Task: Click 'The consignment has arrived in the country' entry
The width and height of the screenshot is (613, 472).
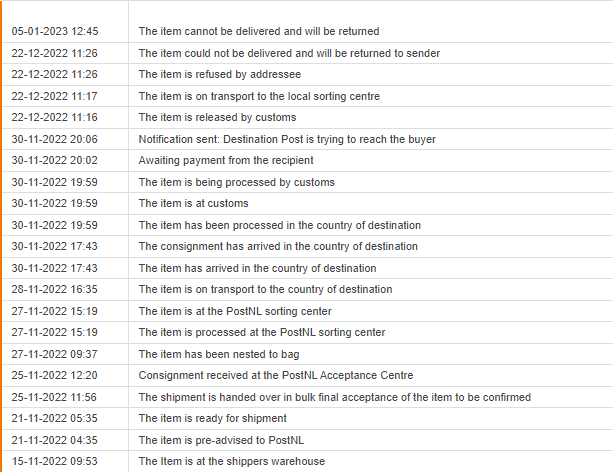Action: tap(278, 246)
